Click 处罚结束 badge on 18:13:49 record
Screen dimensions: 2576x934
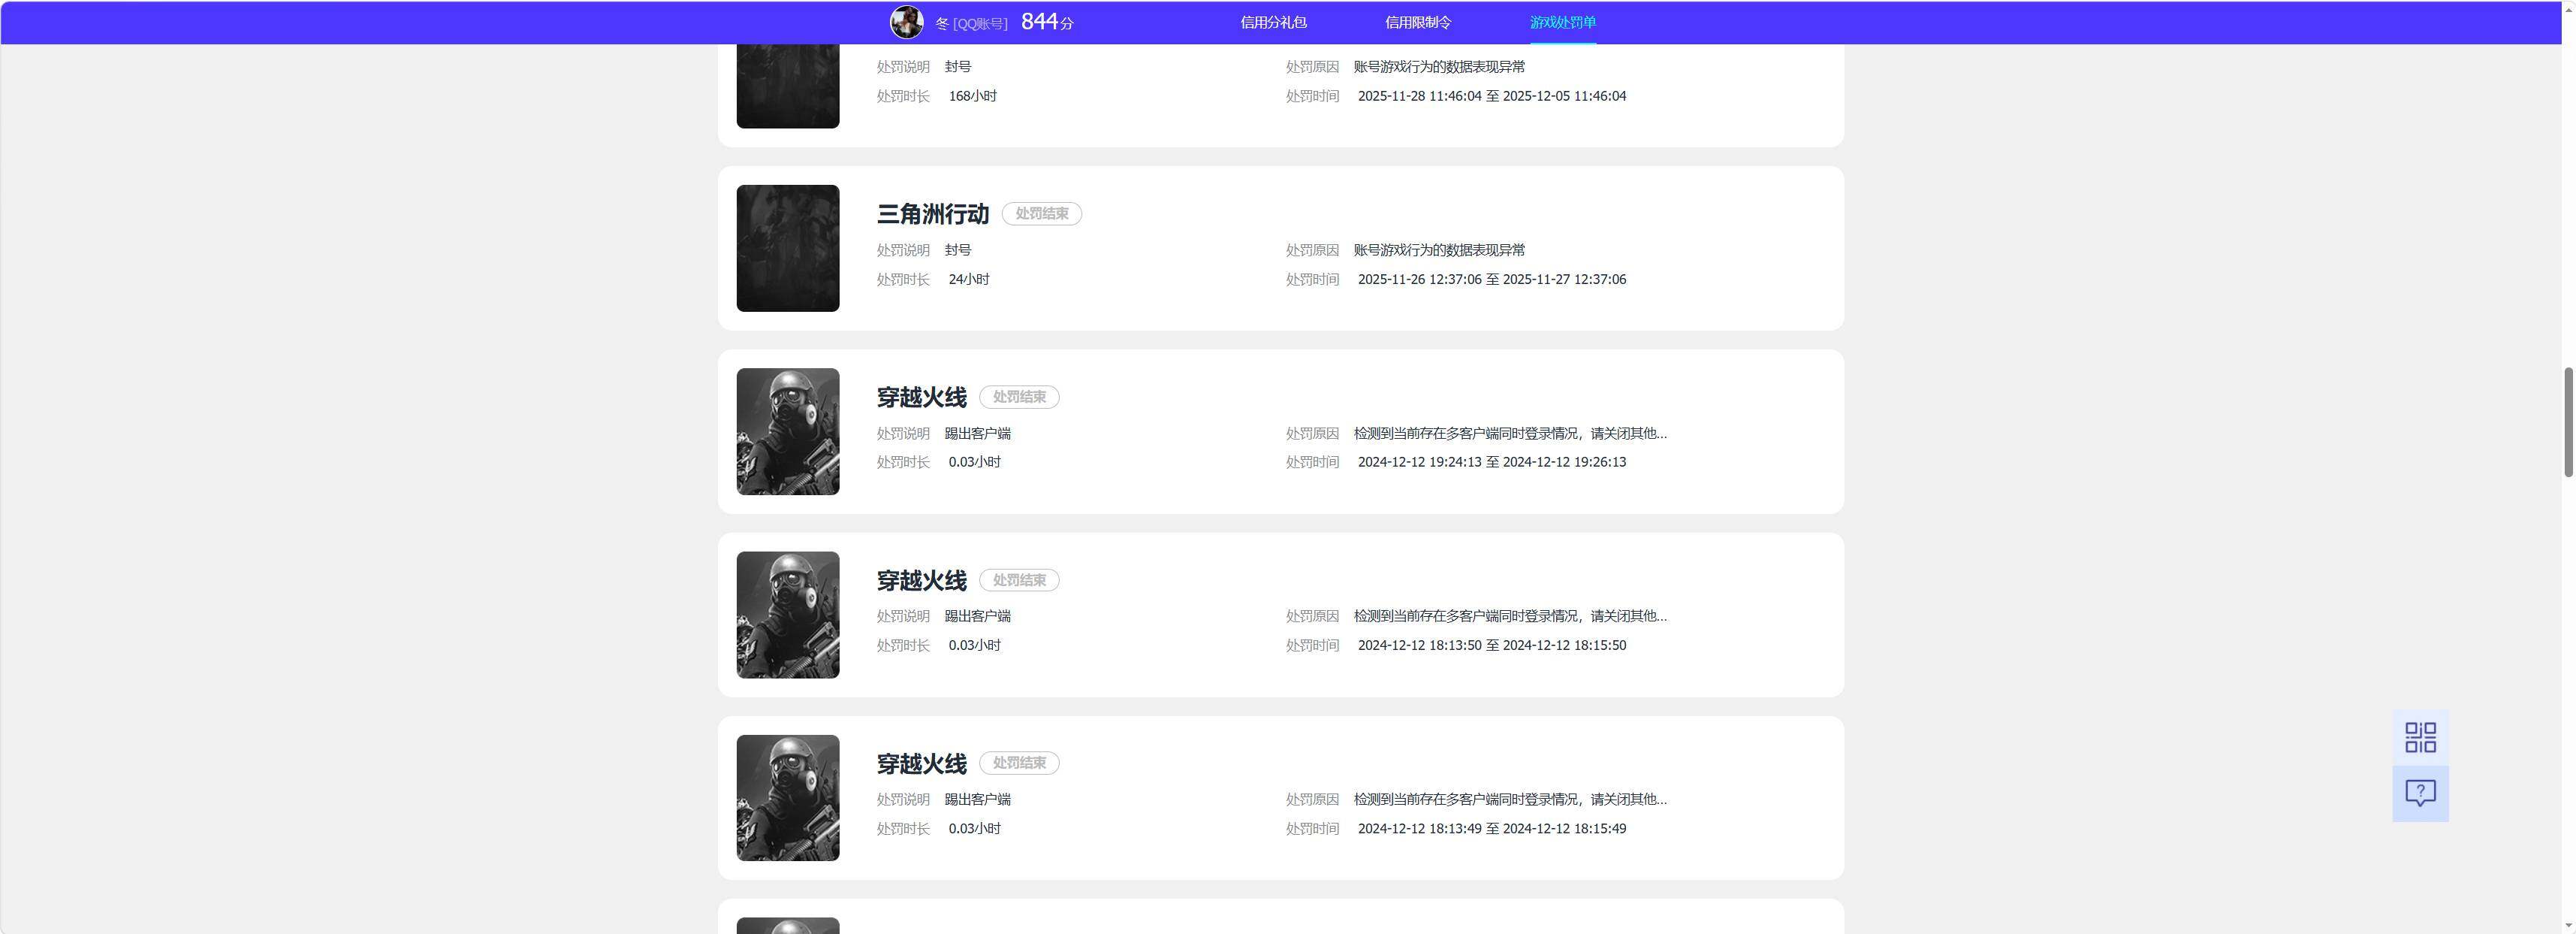[x=1019, y=763]
